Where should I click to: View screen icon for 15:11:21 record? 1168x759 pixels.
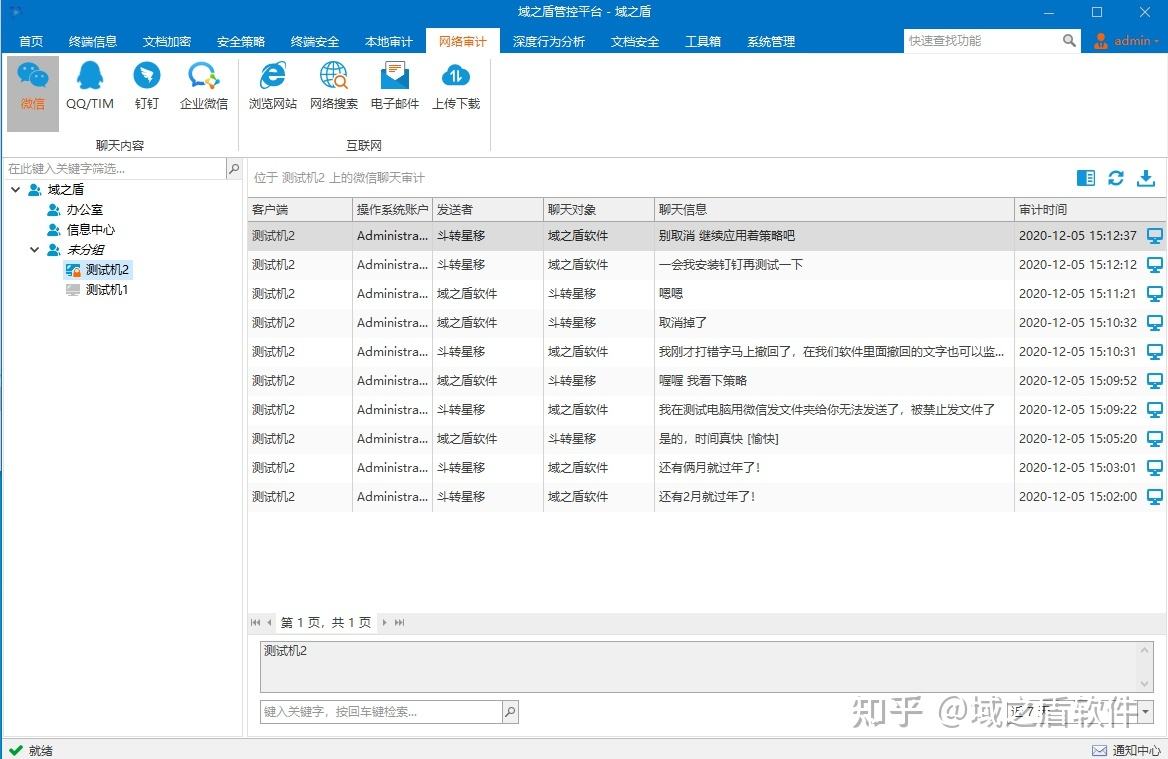(x=1155, y=294)
